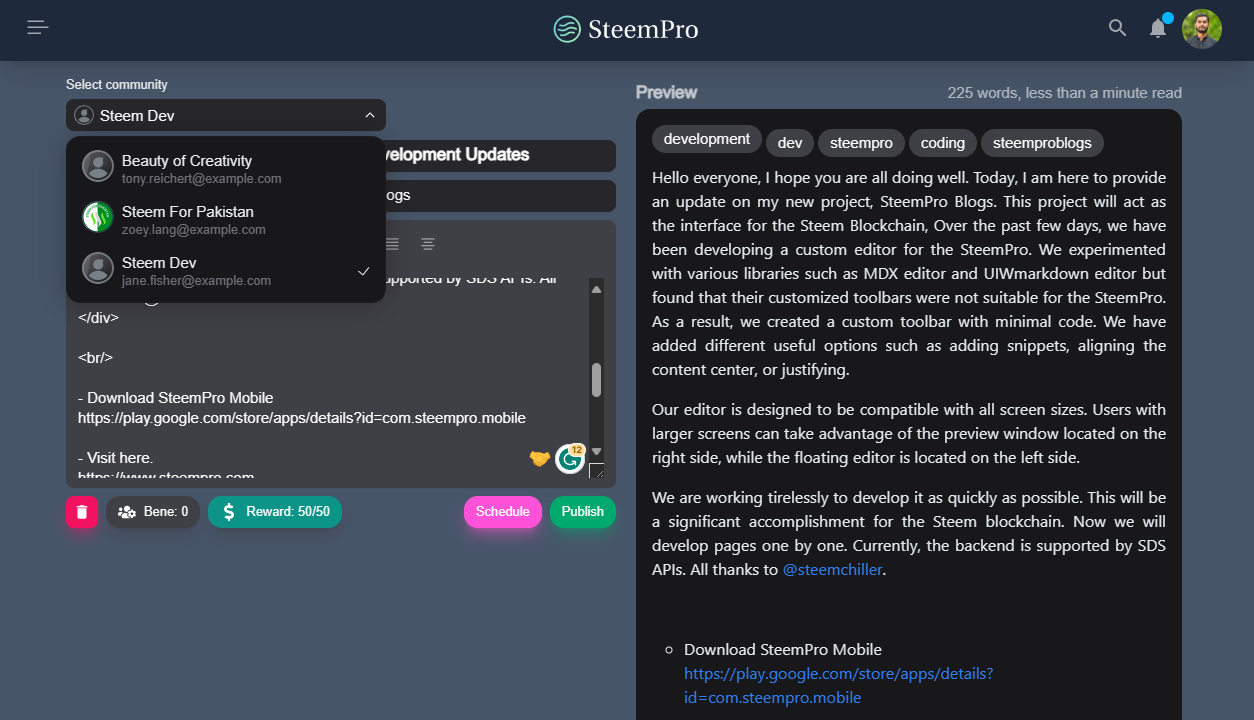
Task: Click the pink Schedule button
Action: tap(503, 512)
